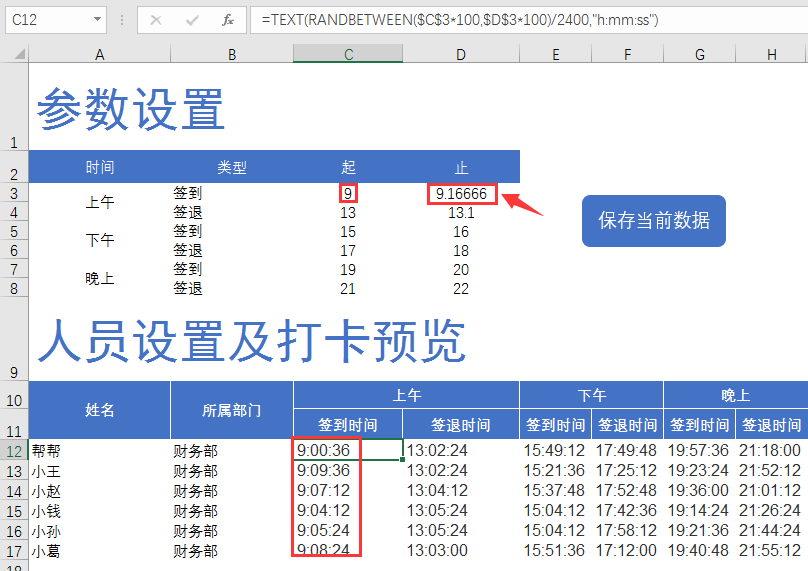808x571 pixels.
Task: Click the 参数设置 title cell
Action: pyautogui.click(x=131, y=109)
